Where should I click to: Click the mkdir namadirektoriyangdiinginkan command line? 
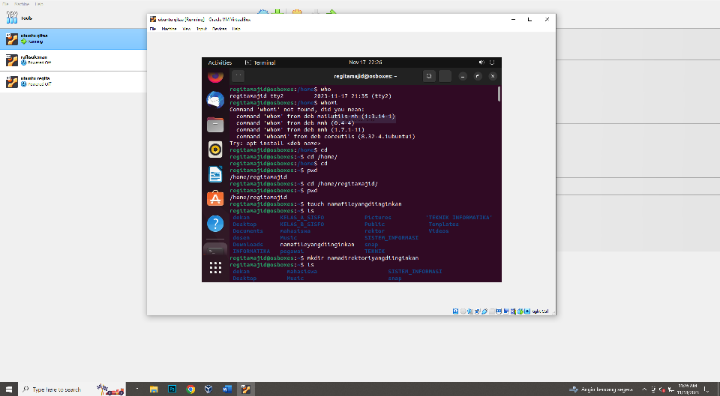[324, 258]
